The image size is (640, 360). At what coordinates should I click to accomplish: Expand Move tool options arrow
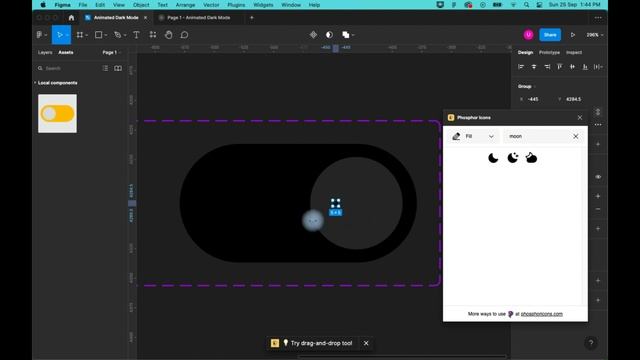(67, 36)
